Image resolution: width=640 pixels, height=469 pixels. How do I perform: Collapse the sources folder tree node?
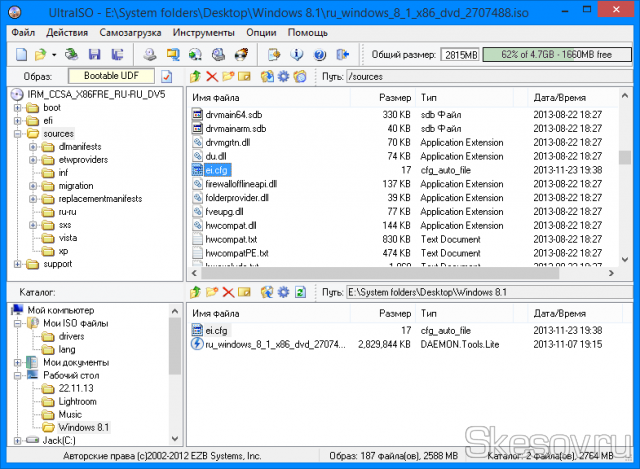(x=18, y=133)
